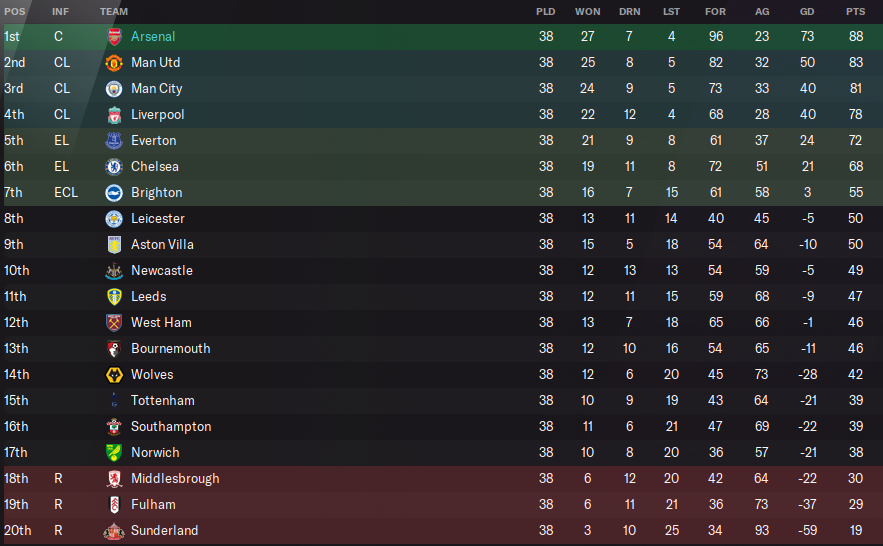Click the Everton club badge

(x=114, y=141)
